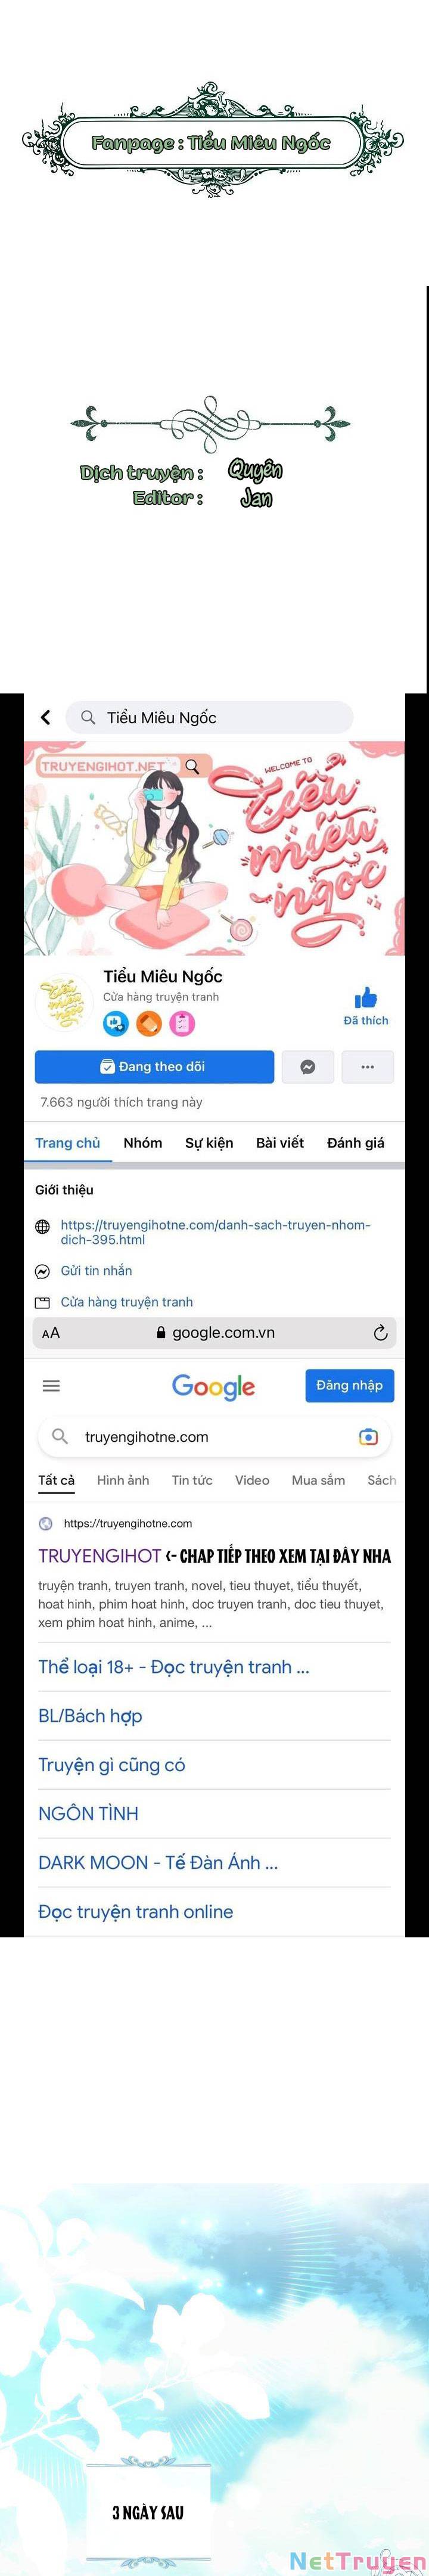Click the NGÔN TÌNH sitelink
Image resolution: width=429 pixels, height=2576 pixels.
coord(88,1813)
